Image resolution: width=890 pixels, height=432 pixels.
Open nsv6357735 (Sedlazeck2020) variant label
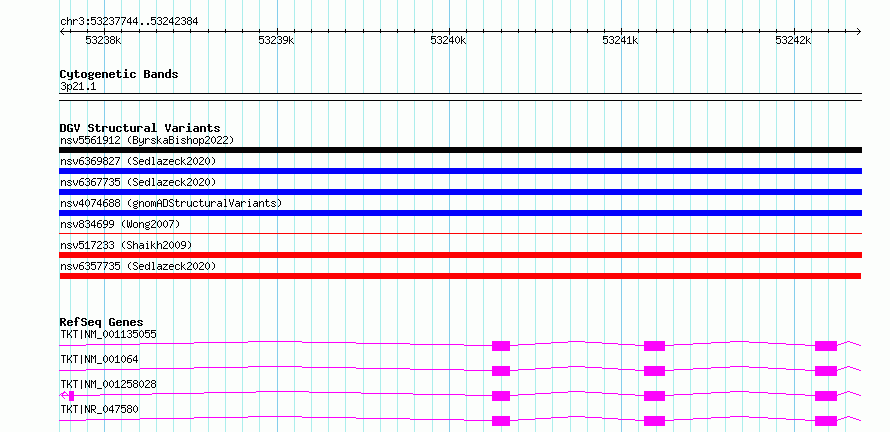[x=138, y=266]
